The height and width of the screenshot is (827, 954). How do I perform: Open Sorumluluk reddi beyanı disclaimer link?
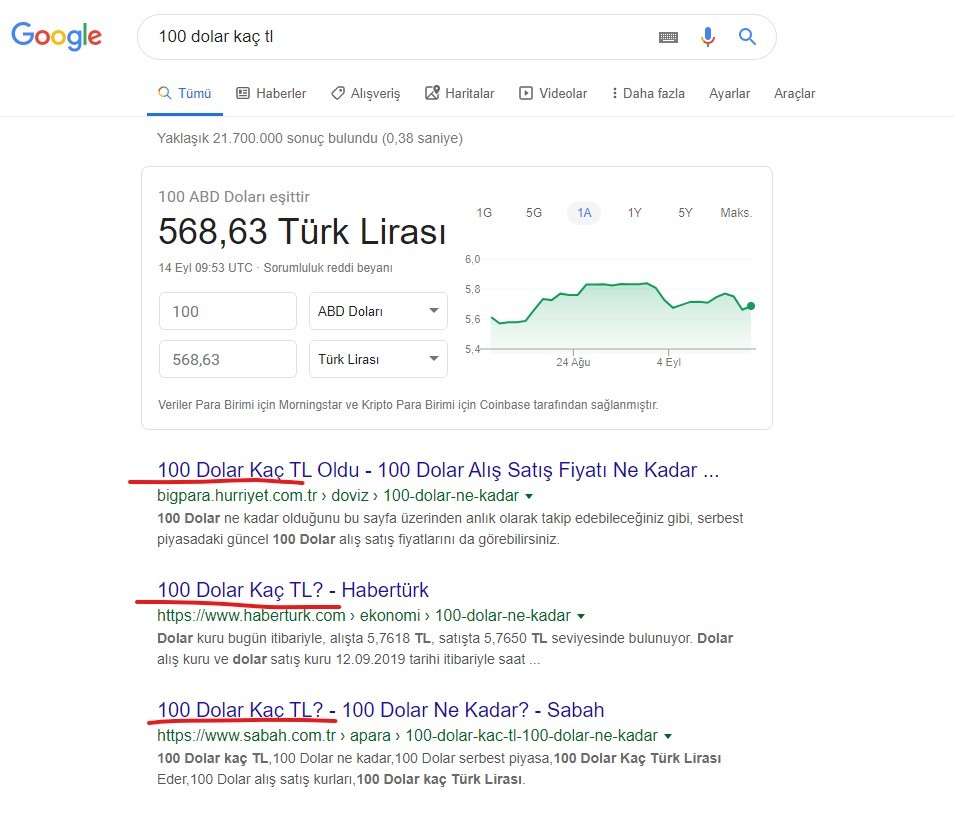[328, 268]
